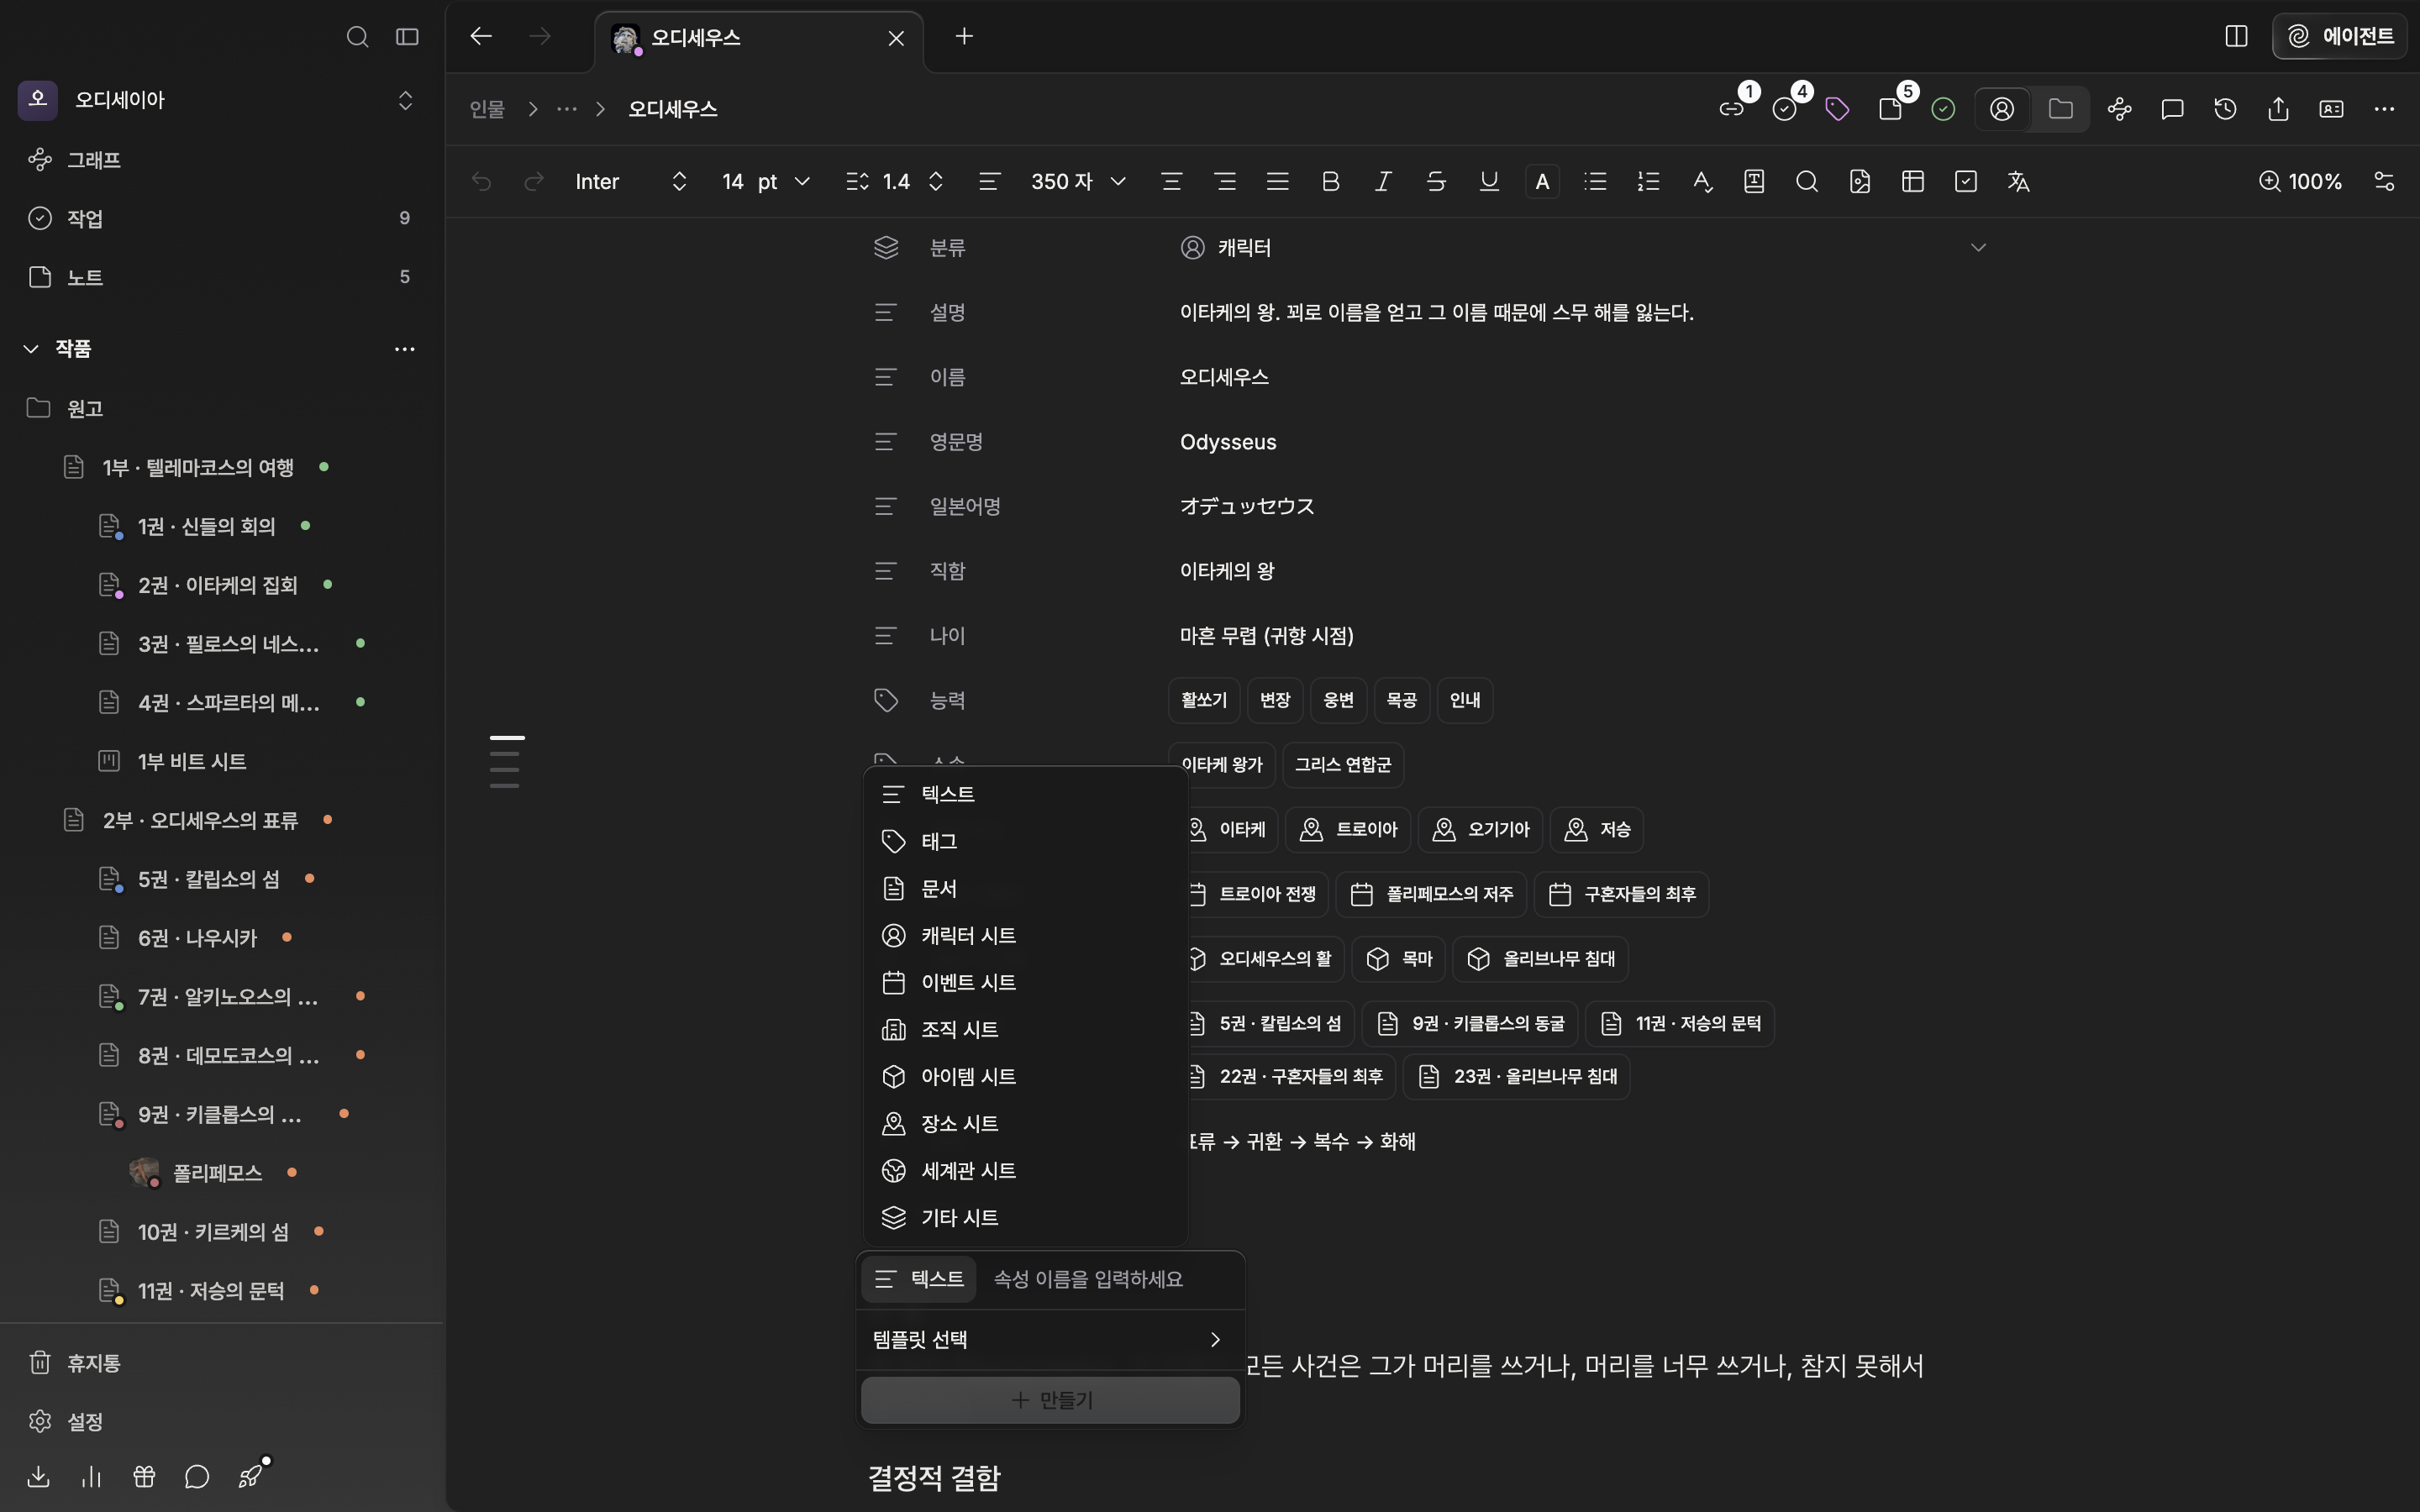Expand the 분류 캐릭터 dropdown chevron
Image resolution: width=2420 pixels, height=1512 pixels.
pyautogui.click(x=1977, y=248)
